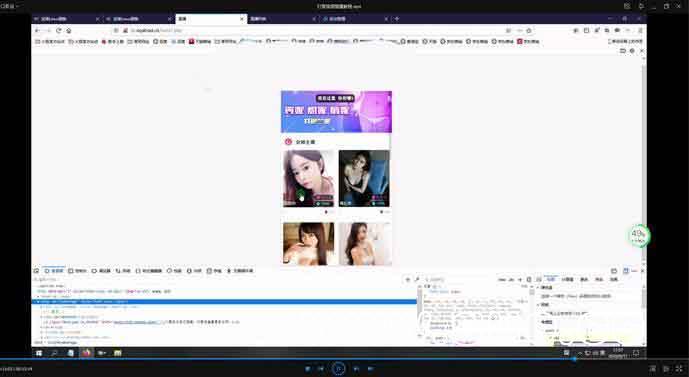
Task: Go to the browser home page icon
Action: point(69,31)
